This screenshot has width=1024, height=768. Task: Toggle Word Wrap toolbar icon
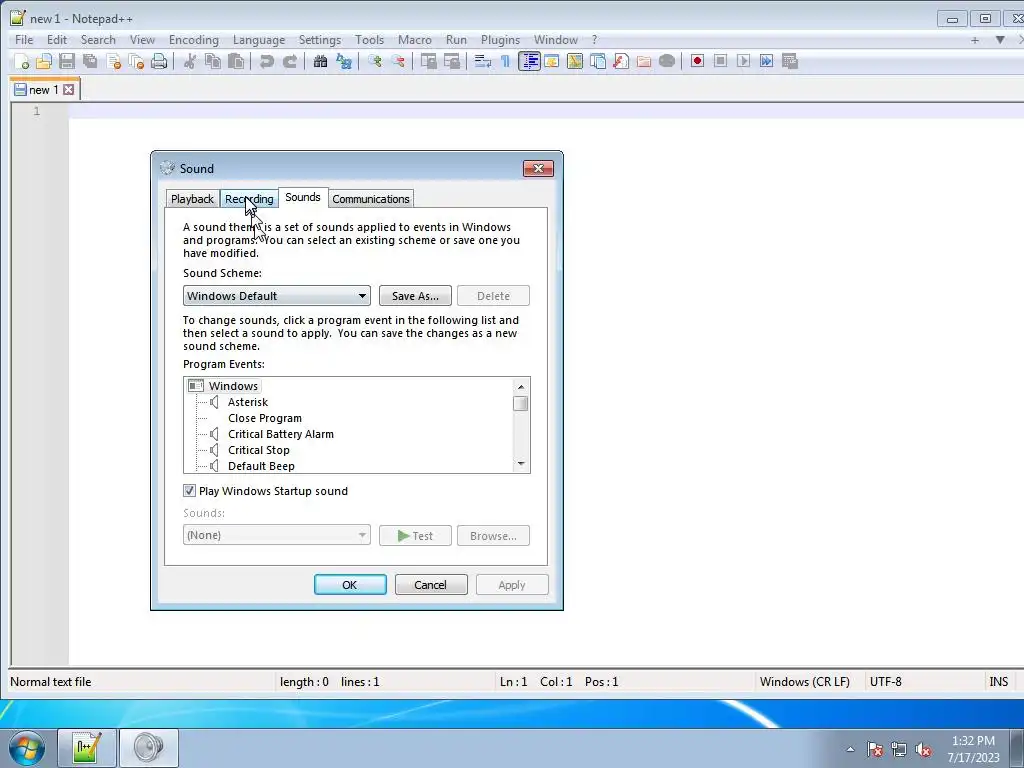pos(483,61)
